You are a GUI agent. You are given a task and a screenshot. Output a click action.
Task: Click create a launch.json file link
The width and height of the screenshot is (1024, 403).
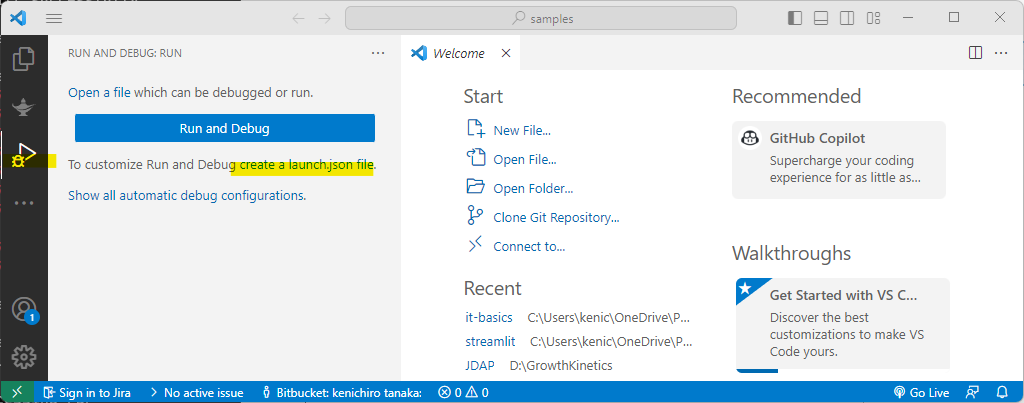[x=306, y=165]
